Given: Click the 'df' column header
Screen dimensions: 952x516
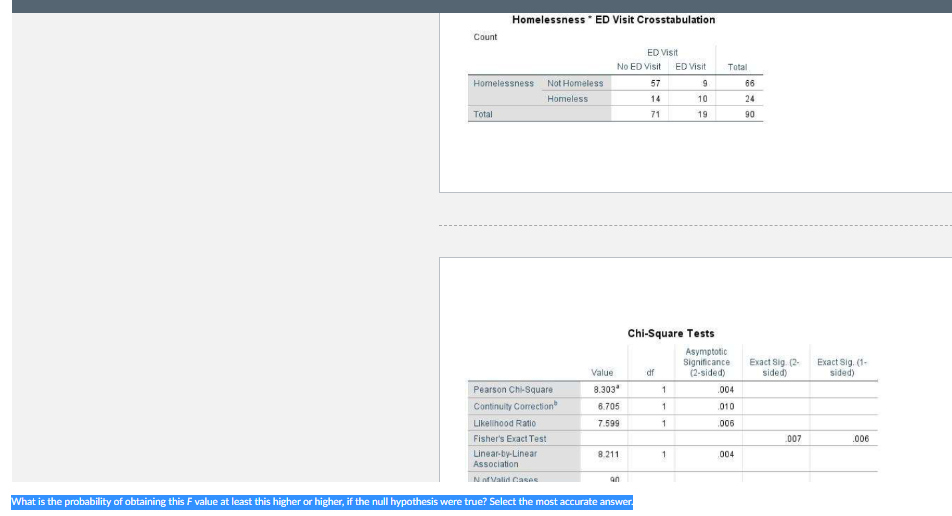Looking at the screenshot, I should coord(650,373).
